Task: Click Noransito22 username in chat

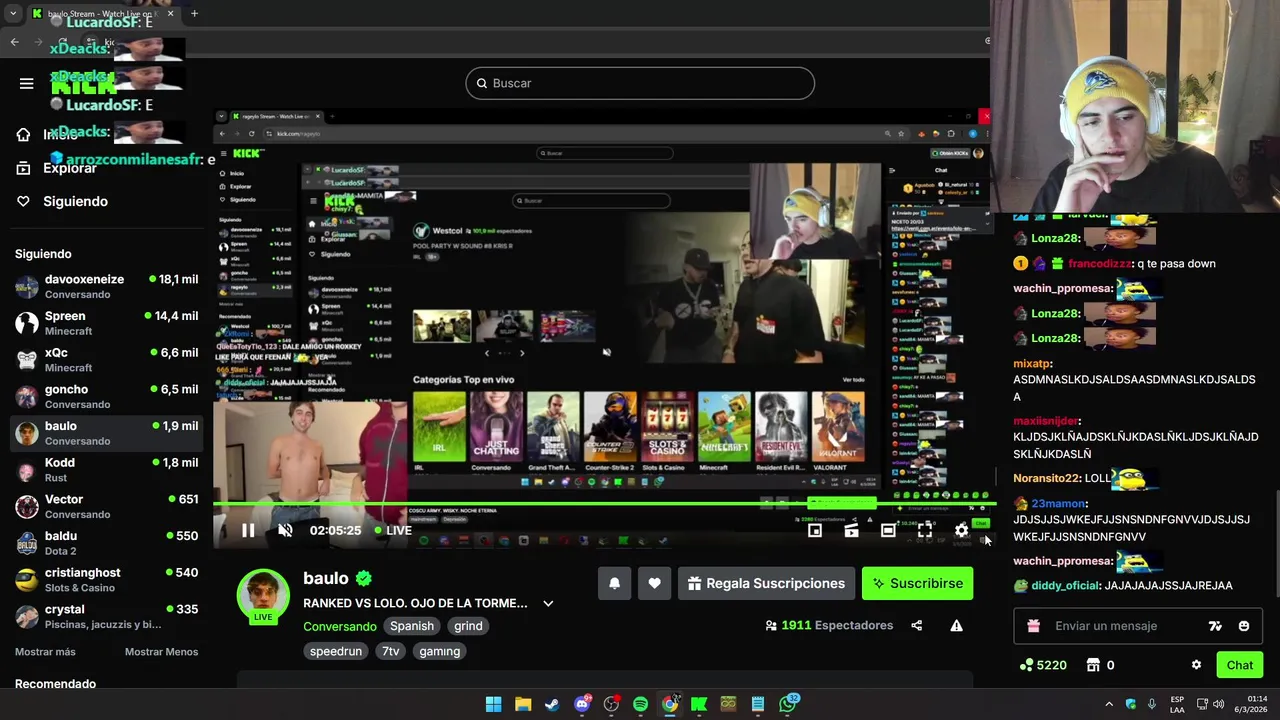Action: (1046, 479)
